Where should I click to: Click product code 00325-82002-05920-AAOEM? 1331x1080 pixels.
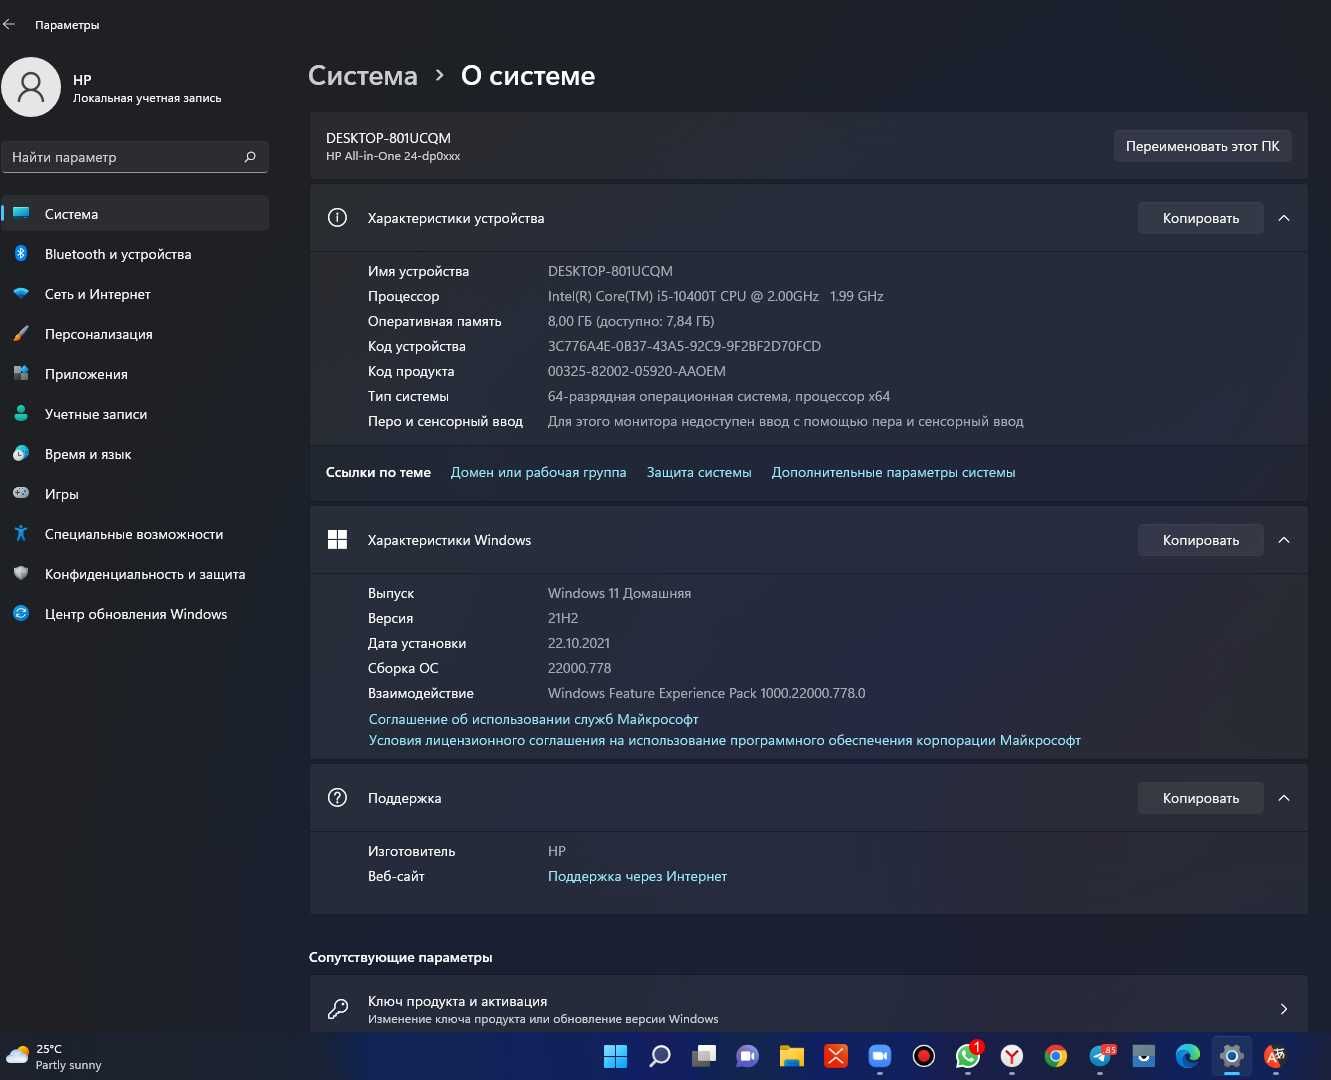pyautogui.click(x=637, y=371)
